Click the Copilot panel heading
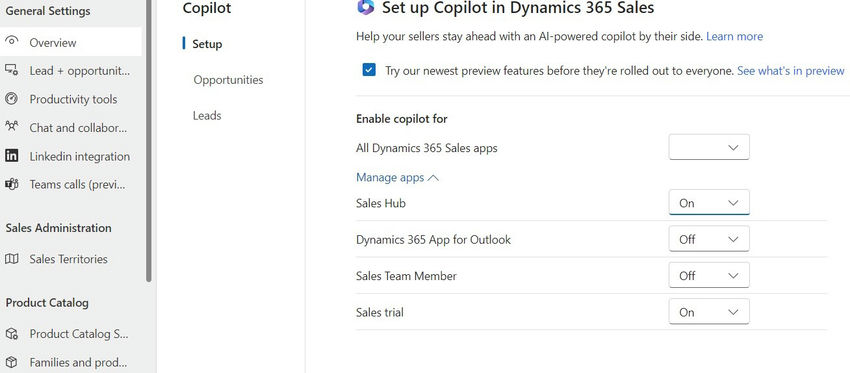The image size is (850, 373). point(207,8)
